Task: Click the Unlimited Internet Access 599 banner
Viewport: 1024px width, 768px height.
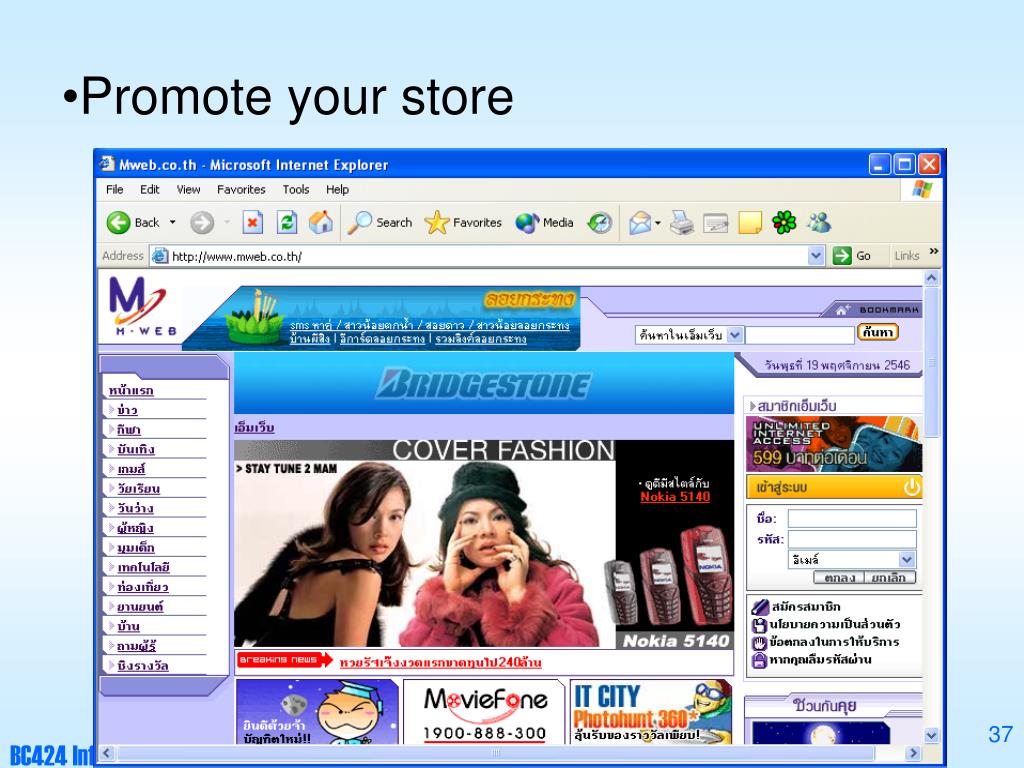Action: click(834, 444)
